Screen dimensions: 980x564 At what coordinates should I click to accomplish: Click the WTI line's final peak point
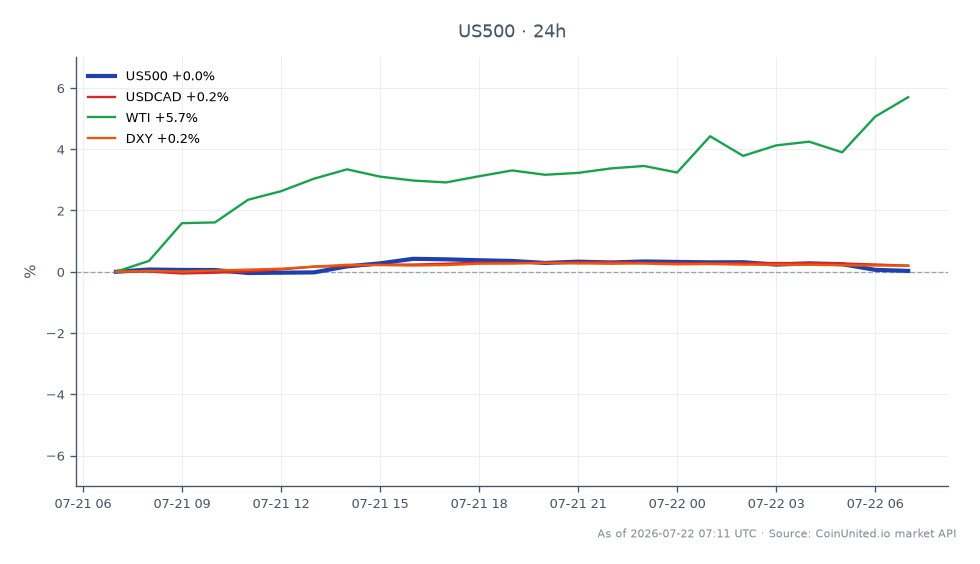pyautogui.click(x=908, y=97)
